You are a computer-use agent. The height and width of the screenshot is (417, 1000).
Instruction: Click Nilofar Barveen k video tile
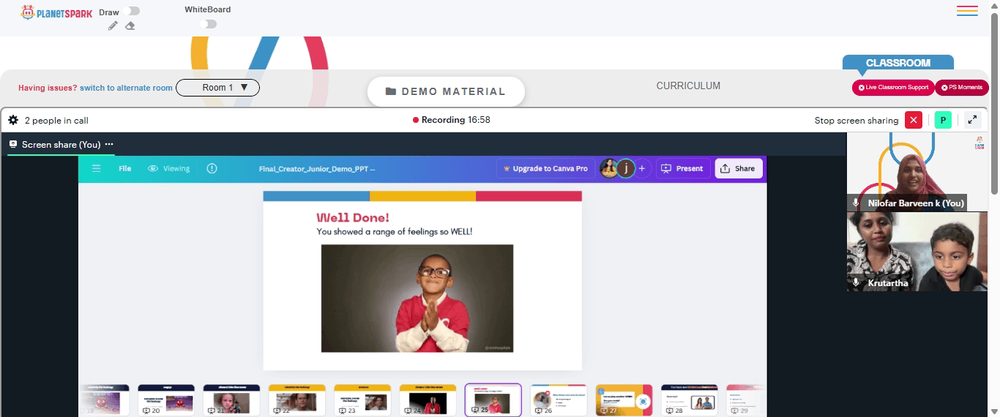point(917,172)
